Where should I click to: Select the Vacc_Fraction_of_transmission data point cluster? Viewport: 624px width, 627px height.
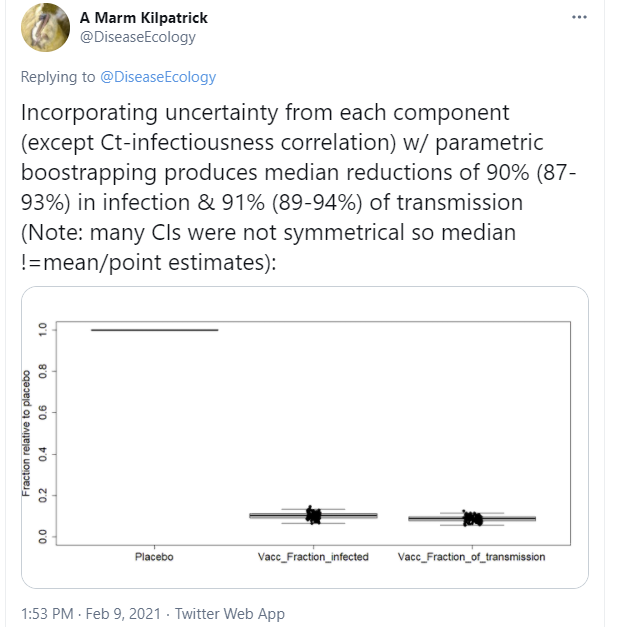click(472, 519)
